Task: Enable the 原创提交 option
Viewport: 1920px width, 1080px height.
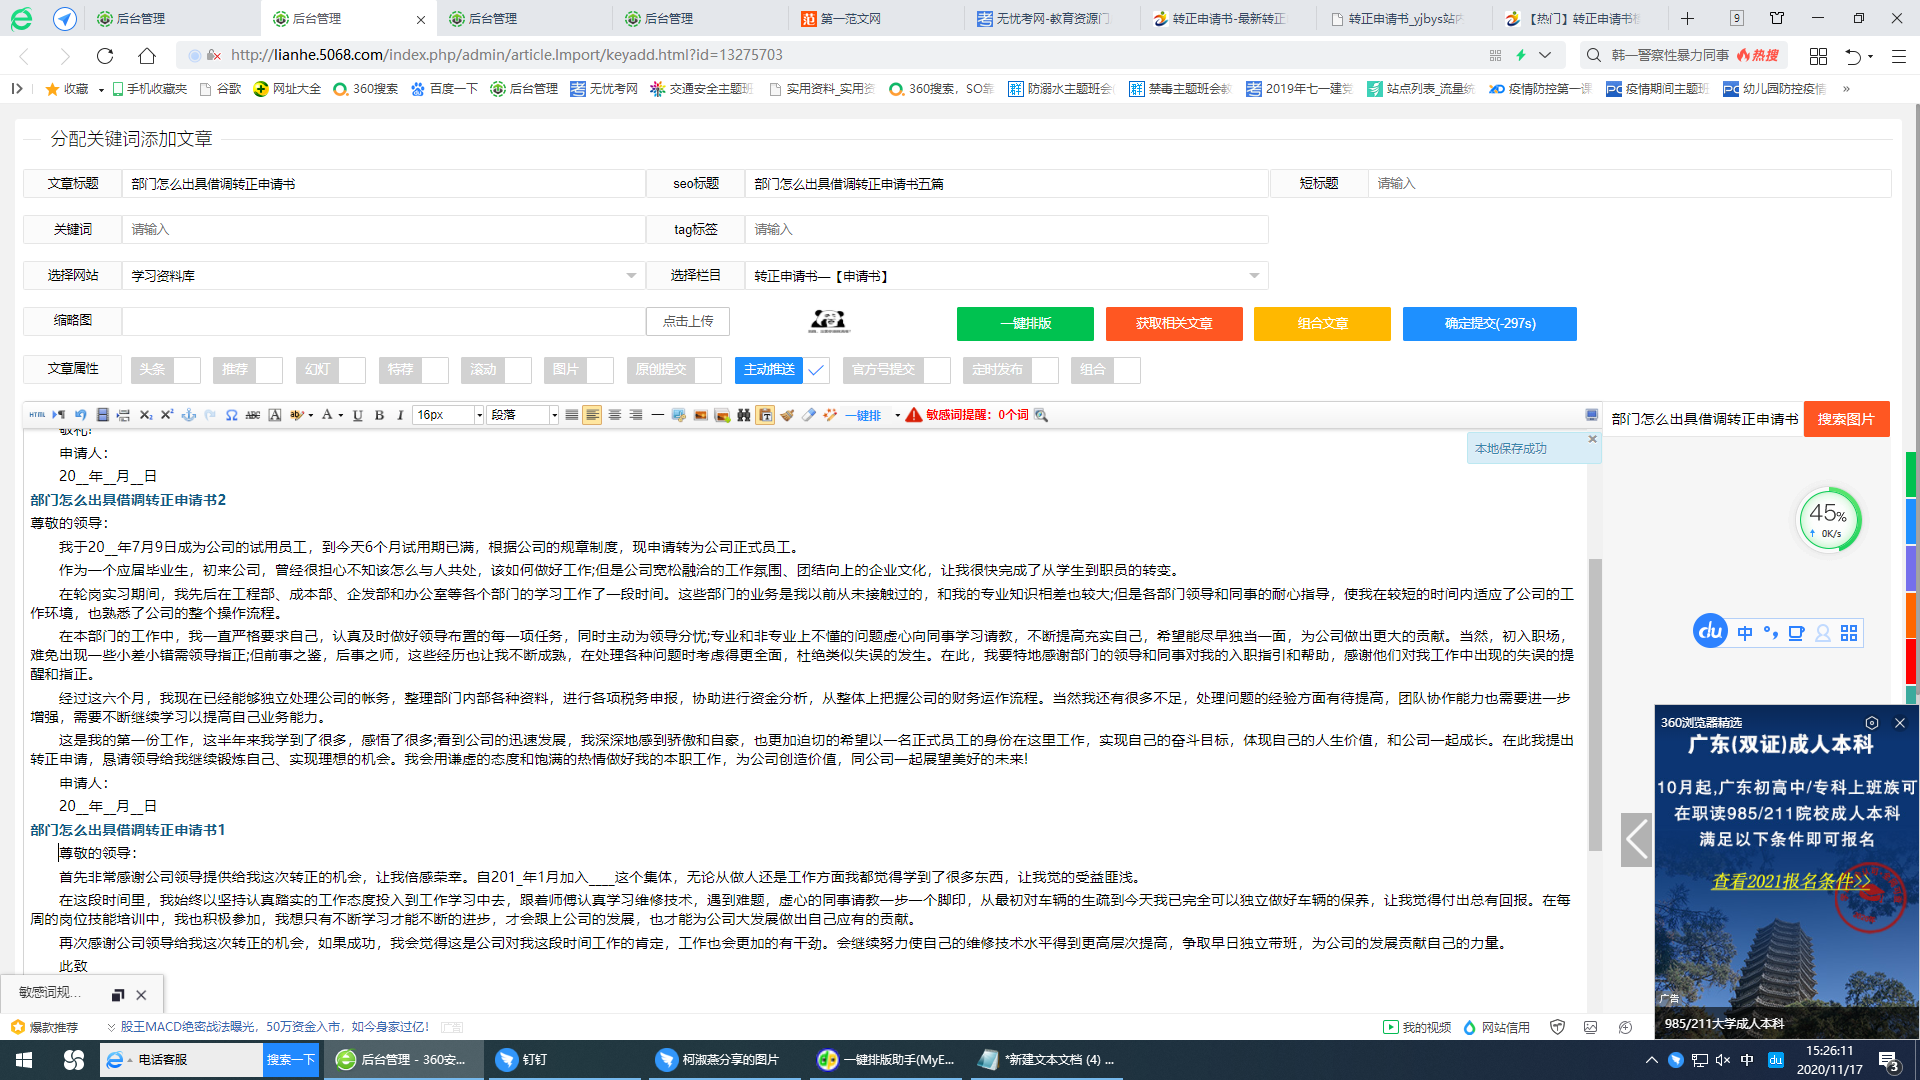Action: point(708,370)
